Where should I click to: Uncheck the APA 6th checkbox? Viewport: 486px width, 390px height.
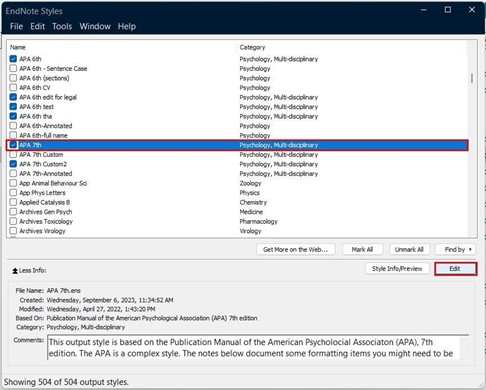coord(13,59)
